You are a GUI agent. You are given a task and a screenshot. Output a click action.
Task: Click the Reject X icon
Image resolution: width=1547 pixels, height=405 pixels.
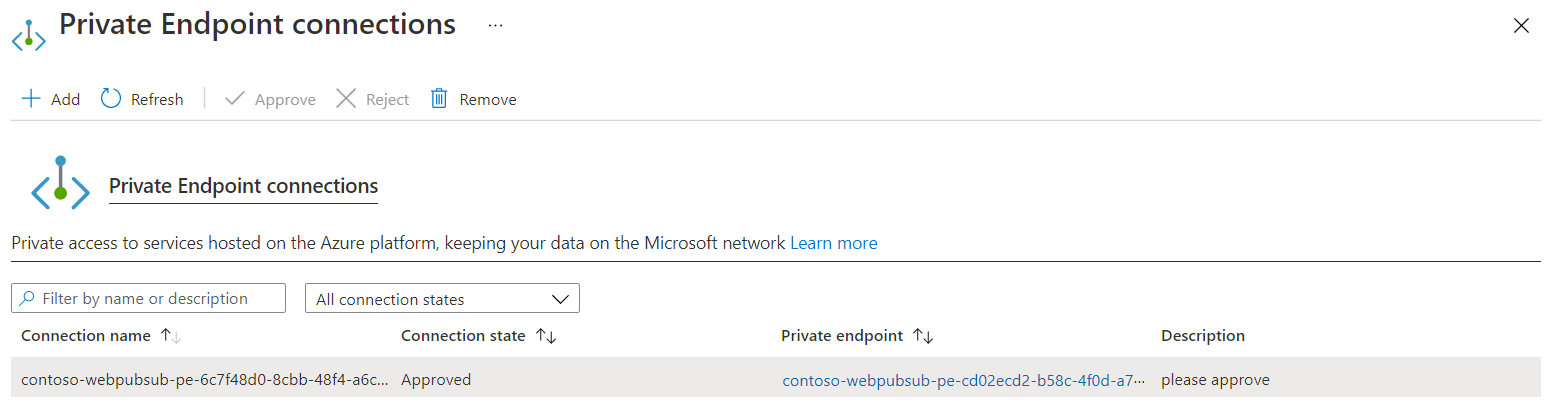(346, 99)
